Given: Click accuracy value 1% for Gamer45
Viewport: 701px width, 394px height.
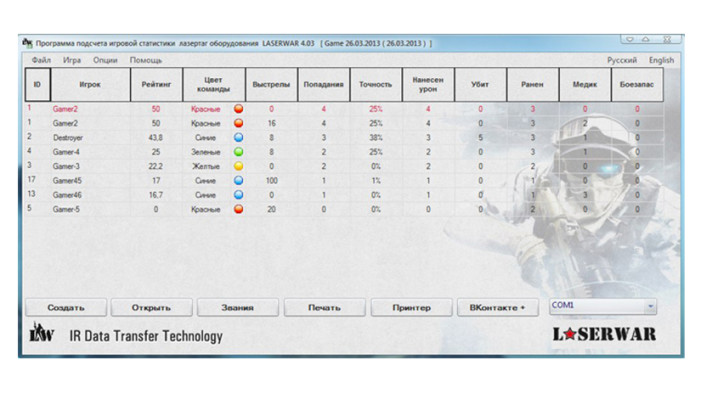Looking at the screenshot, I should 376,181.
